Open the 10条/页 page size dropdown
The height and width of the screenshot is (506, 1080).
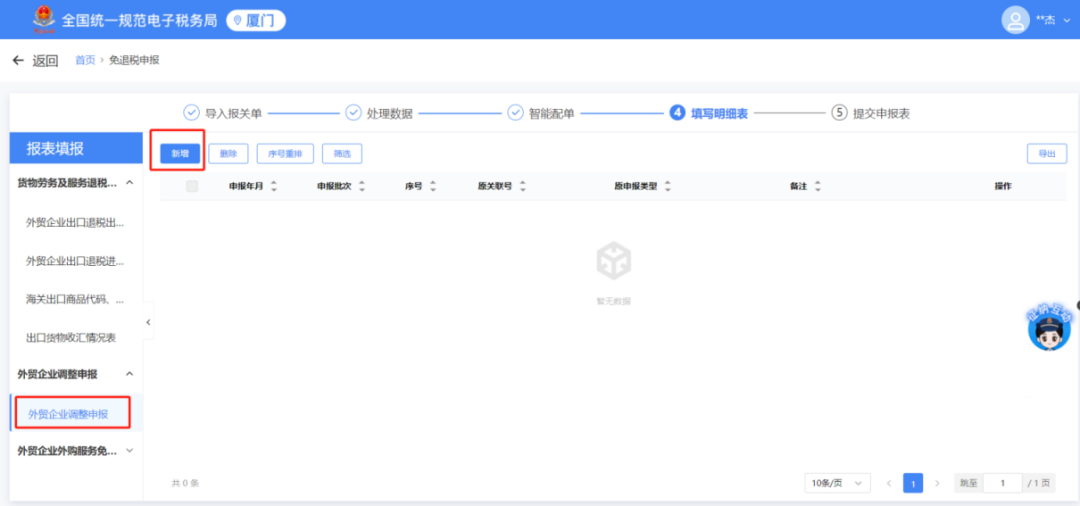click(x=836, y=483)
